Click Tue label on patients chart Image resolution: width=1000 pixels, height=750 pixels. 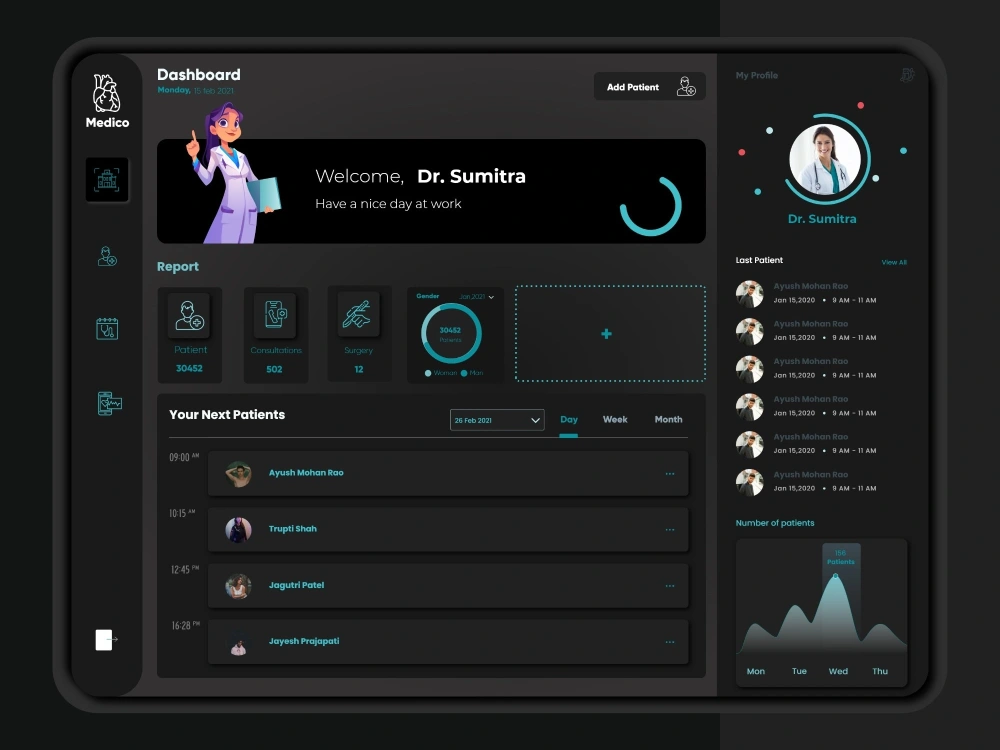[799, 671]
